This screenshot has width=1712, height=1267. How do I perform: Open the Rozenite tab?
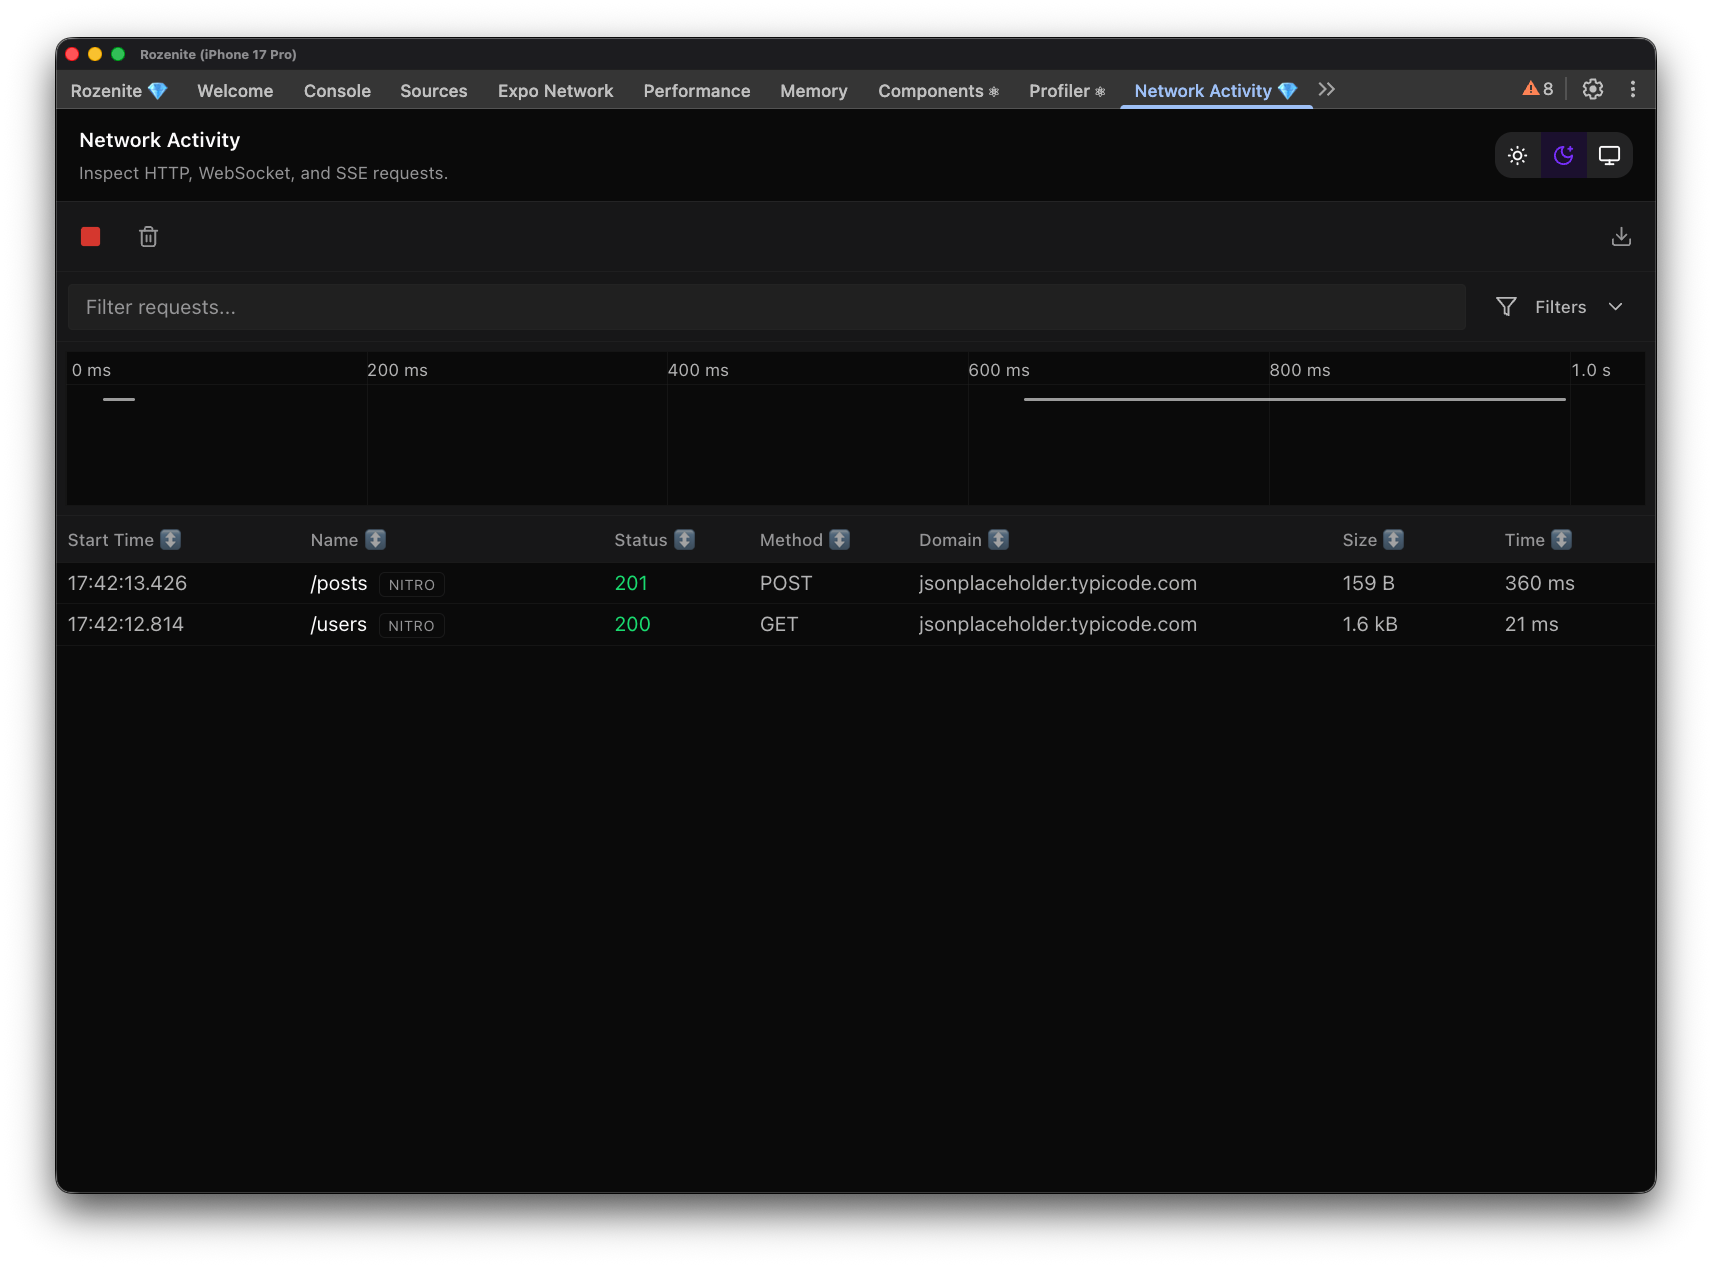click(118, 90)
